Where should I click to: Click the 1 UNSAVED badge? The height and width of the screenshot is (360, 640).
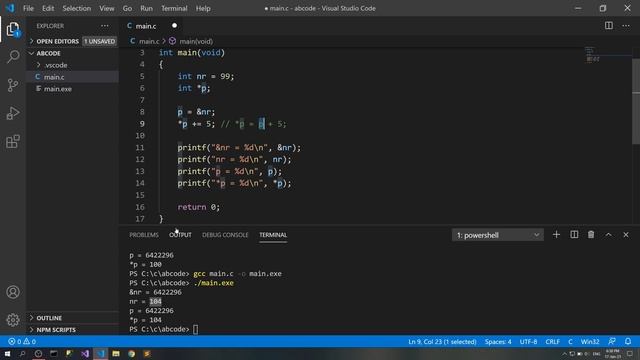click(x=100, y=41)
